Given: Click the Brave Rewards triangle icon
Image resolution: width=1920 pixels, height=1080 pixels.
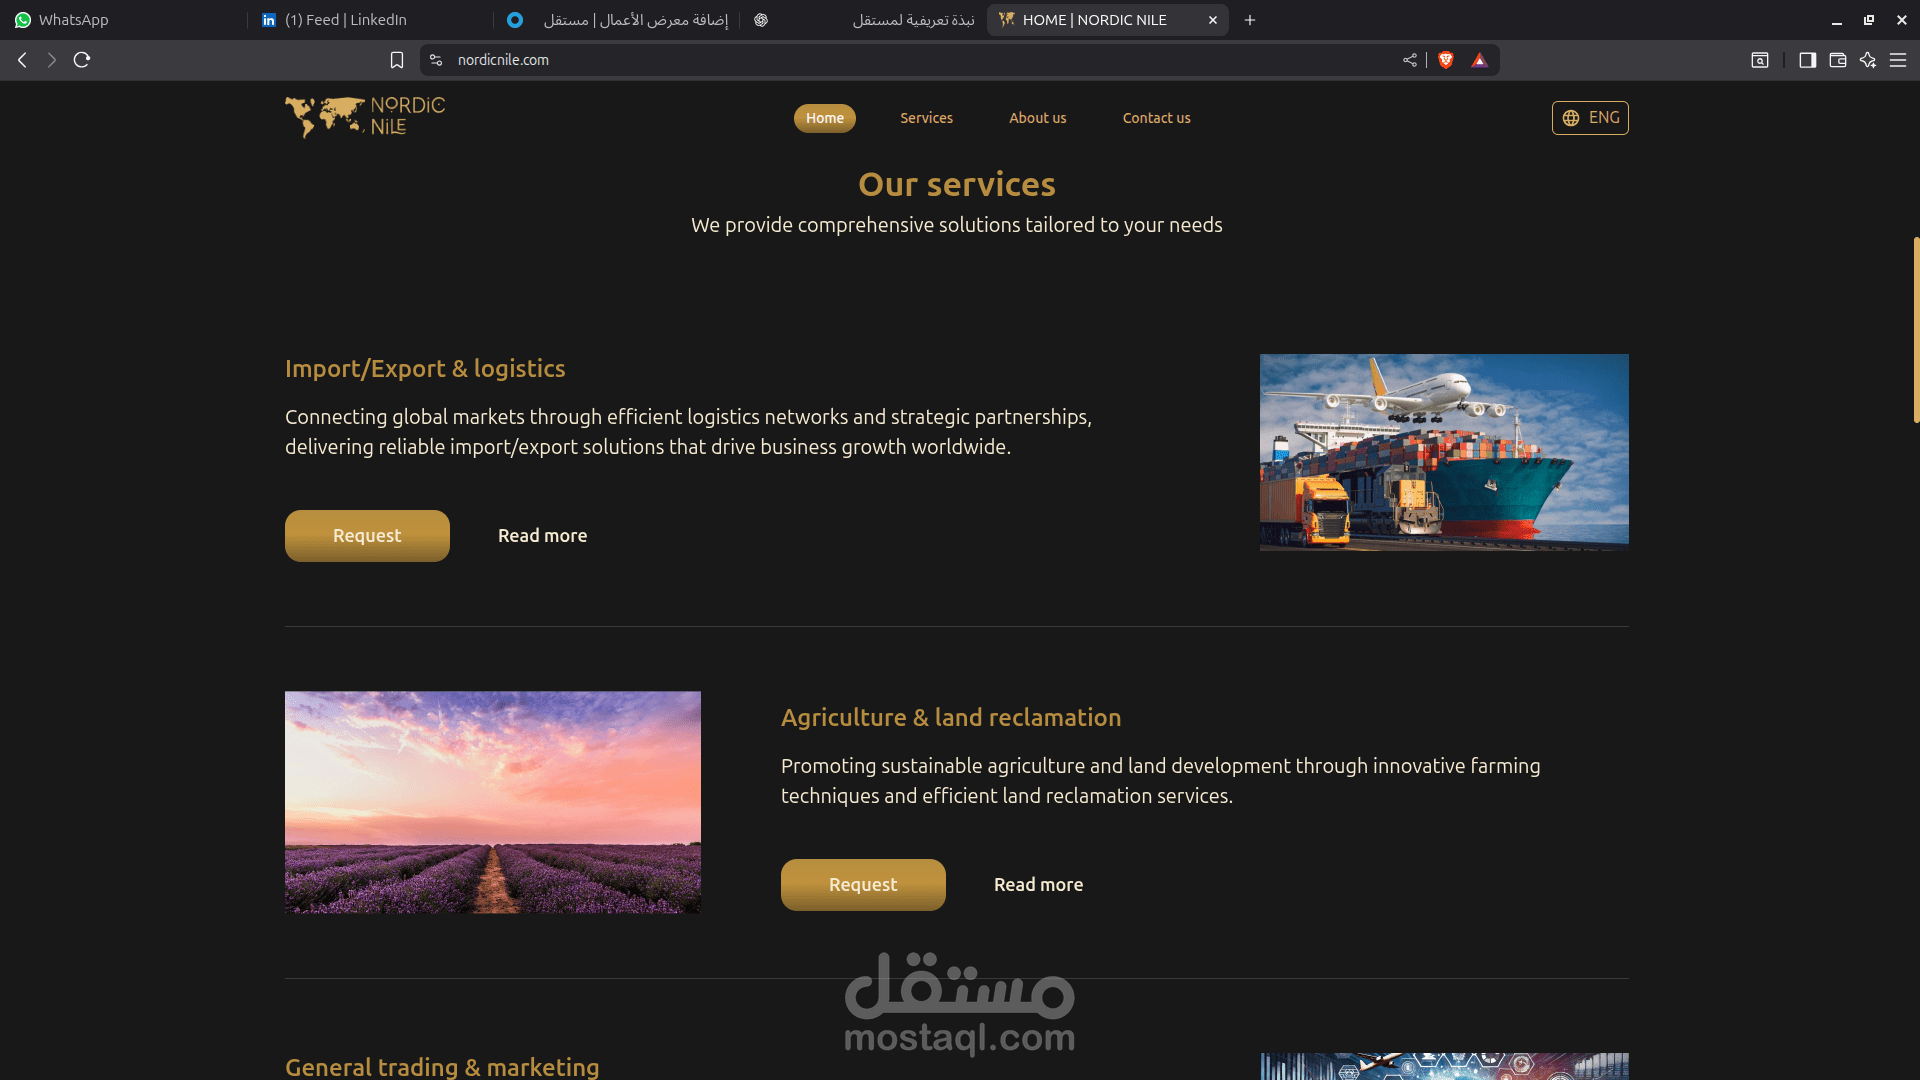Looking at the screenshot, I should tap(1480, 60).
